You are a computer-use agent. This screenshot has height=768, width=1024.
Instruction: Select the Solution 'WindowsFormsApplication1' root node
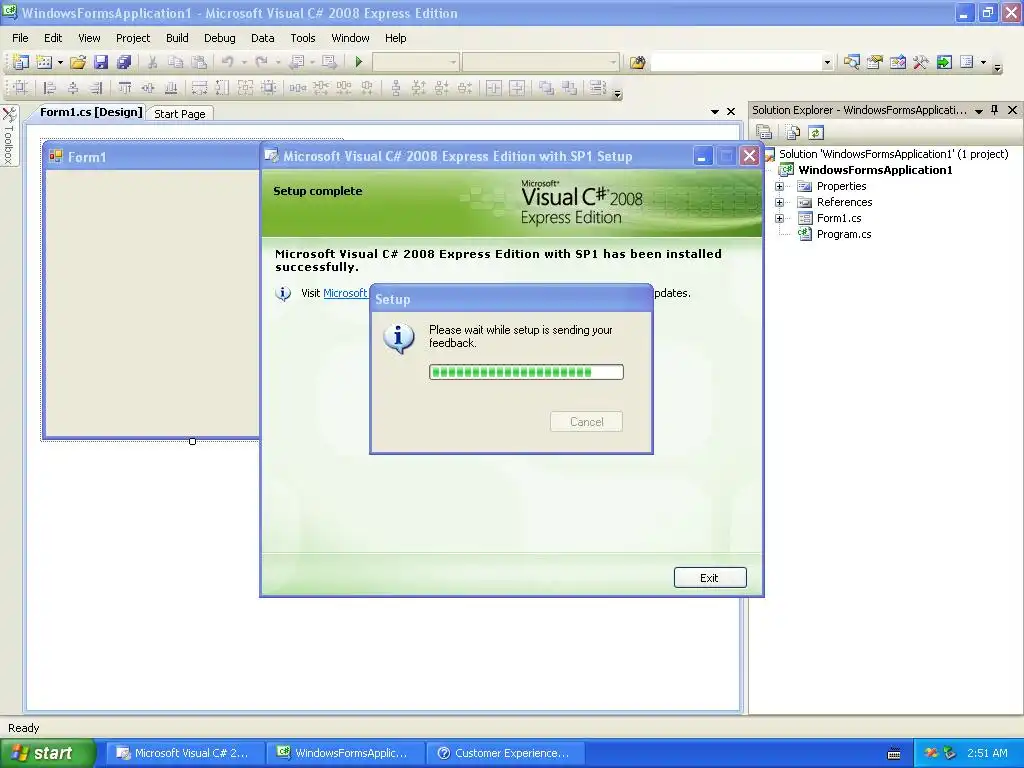tap(893, 154)
